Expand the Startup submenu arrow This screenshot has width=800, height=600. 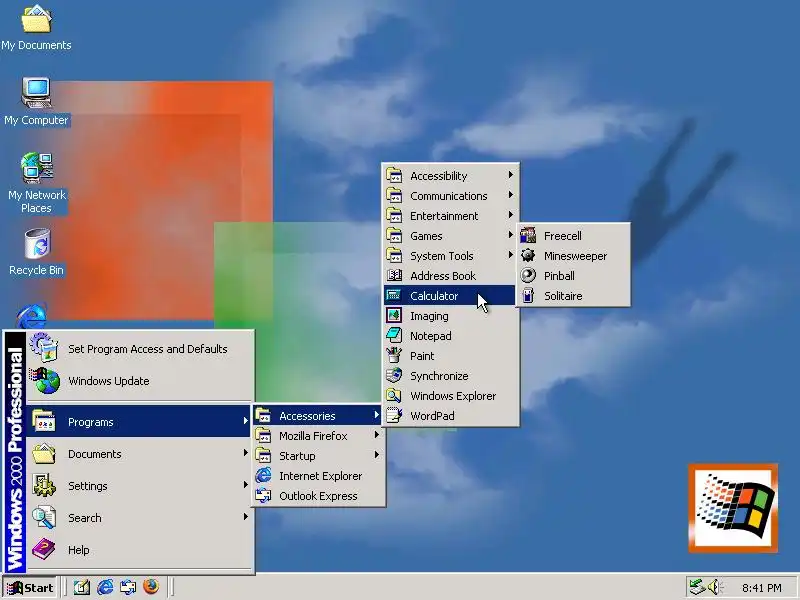(x=377, y=455)
